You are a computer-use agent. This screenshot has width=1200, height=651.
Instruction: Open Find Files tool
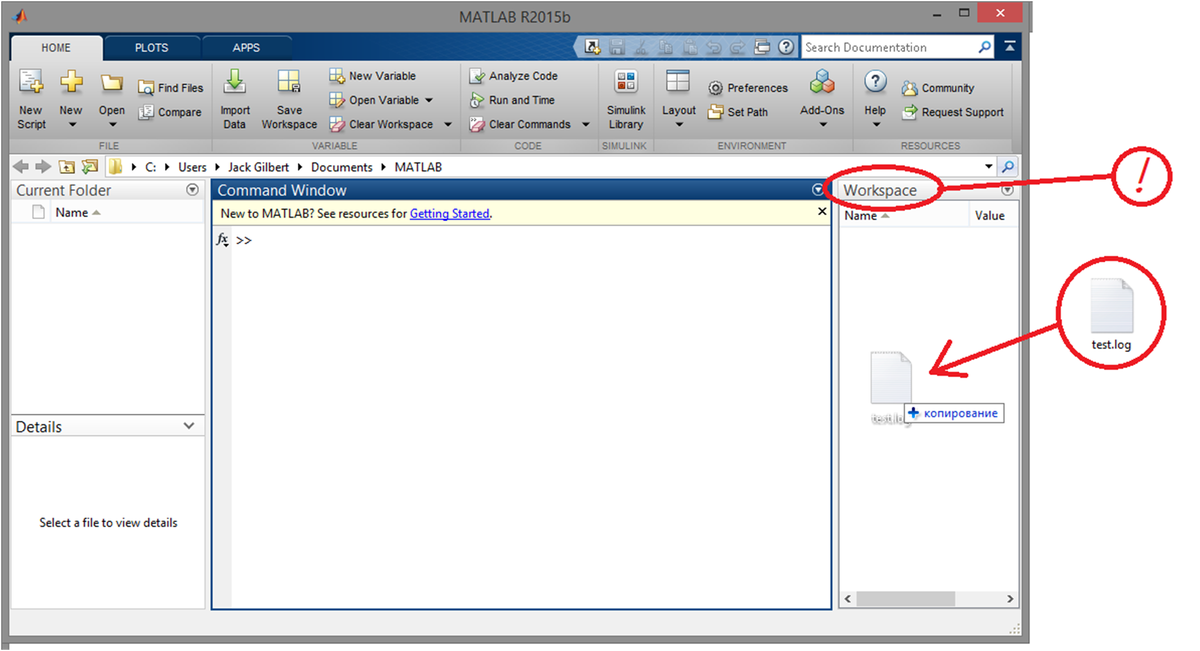(170, 88)
